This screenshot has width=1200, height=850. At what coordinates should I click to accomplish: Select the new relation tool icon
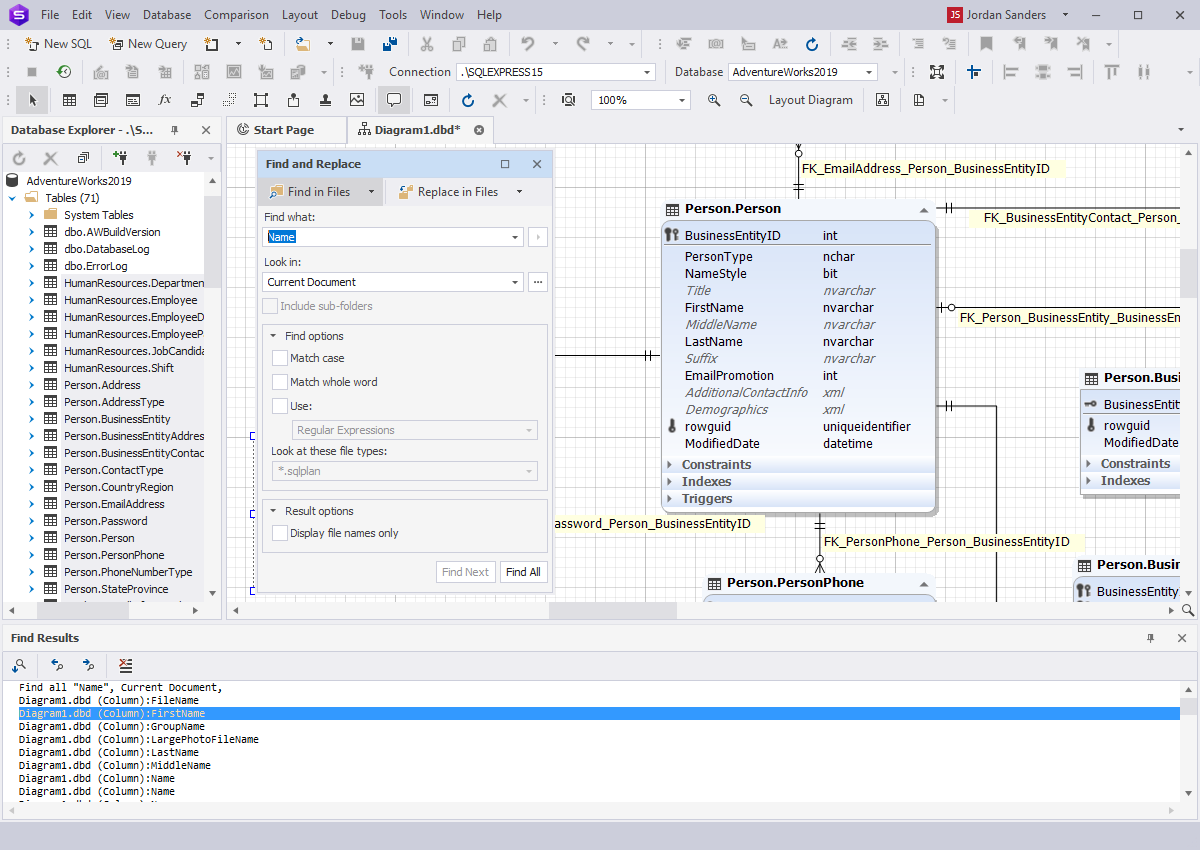[197, 100]
